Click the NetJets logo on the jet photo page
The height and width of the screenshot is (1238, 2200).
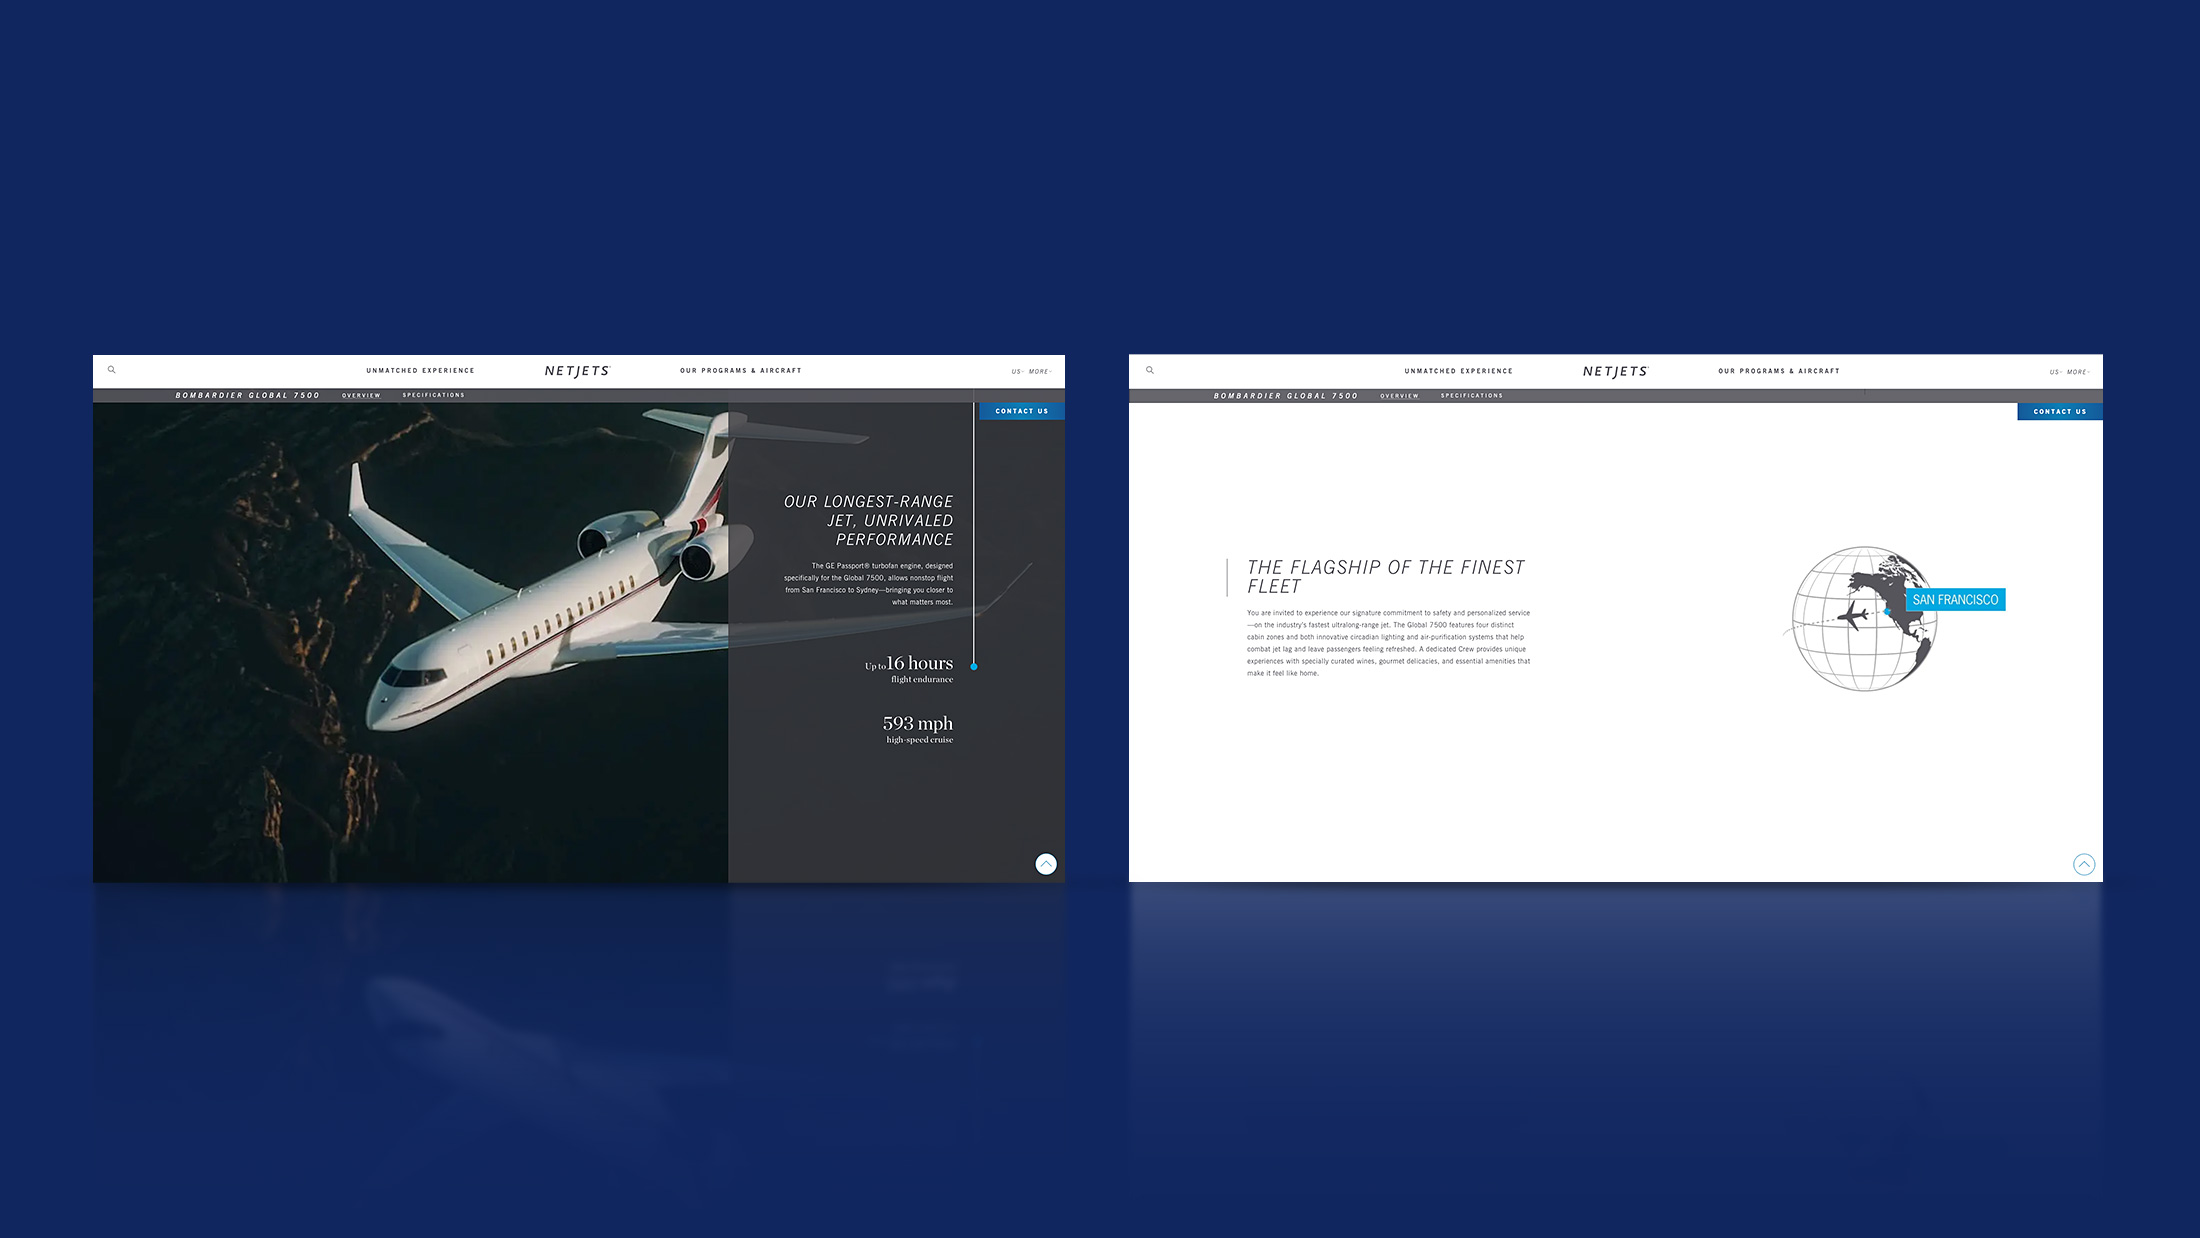[x=577, y=371]
